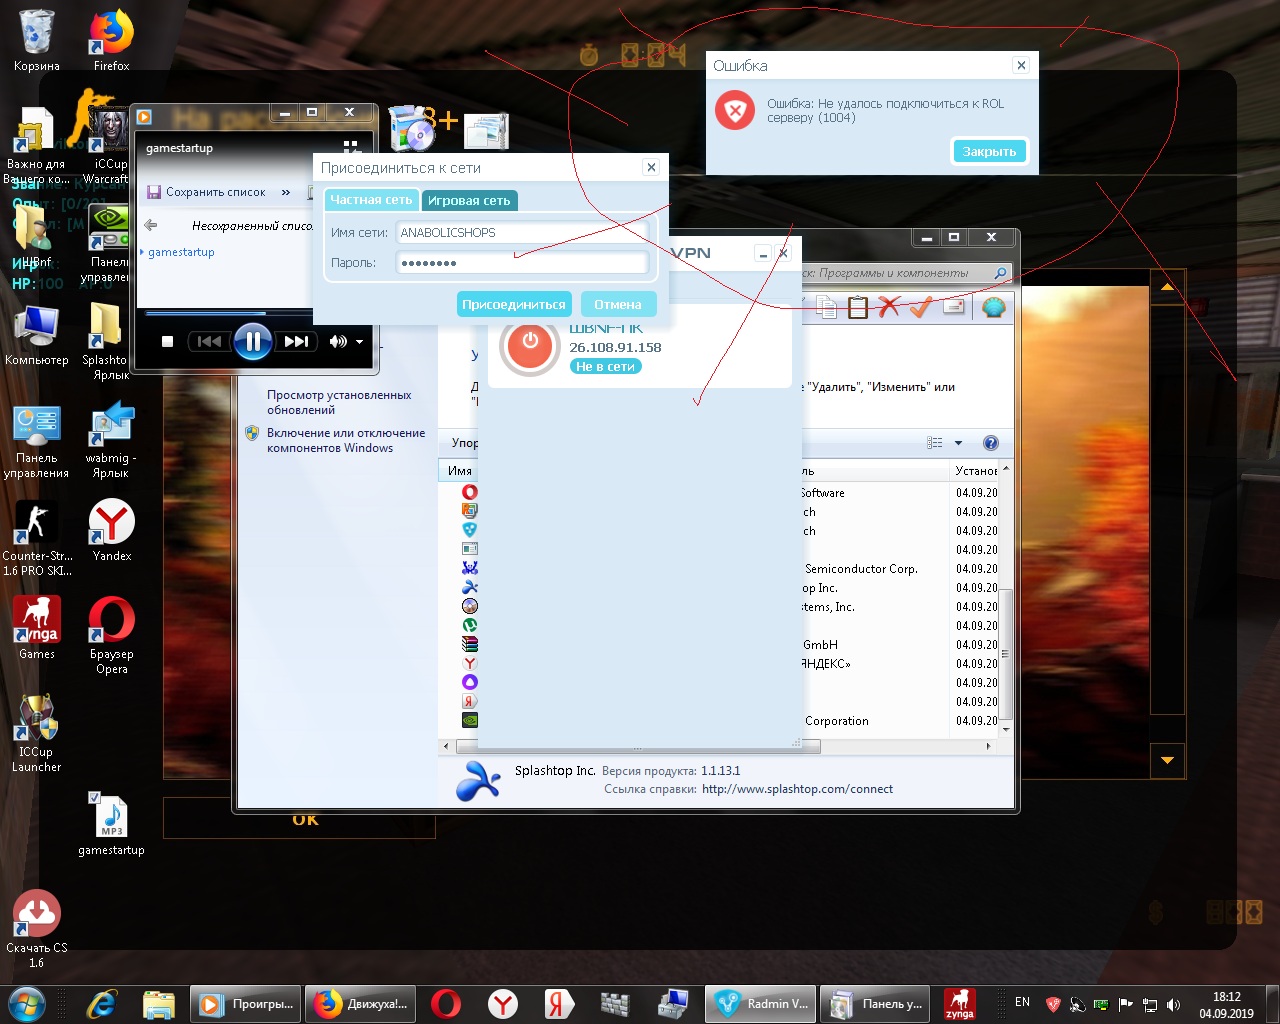Open volume dropdown arrow in media player
Image resolution: width=1280 pixels, height=1024 pixels.
359,342
